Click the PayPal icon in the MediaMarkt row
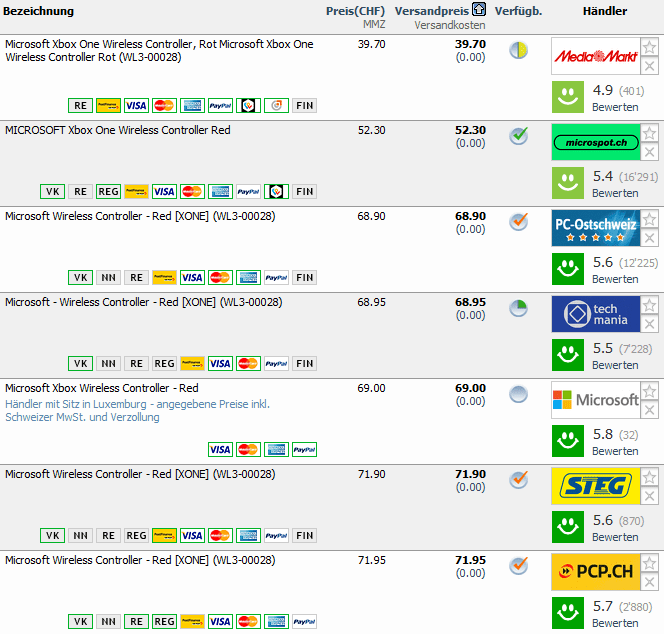This screenshot has height=634, width=664. click(x=220, y=105)
